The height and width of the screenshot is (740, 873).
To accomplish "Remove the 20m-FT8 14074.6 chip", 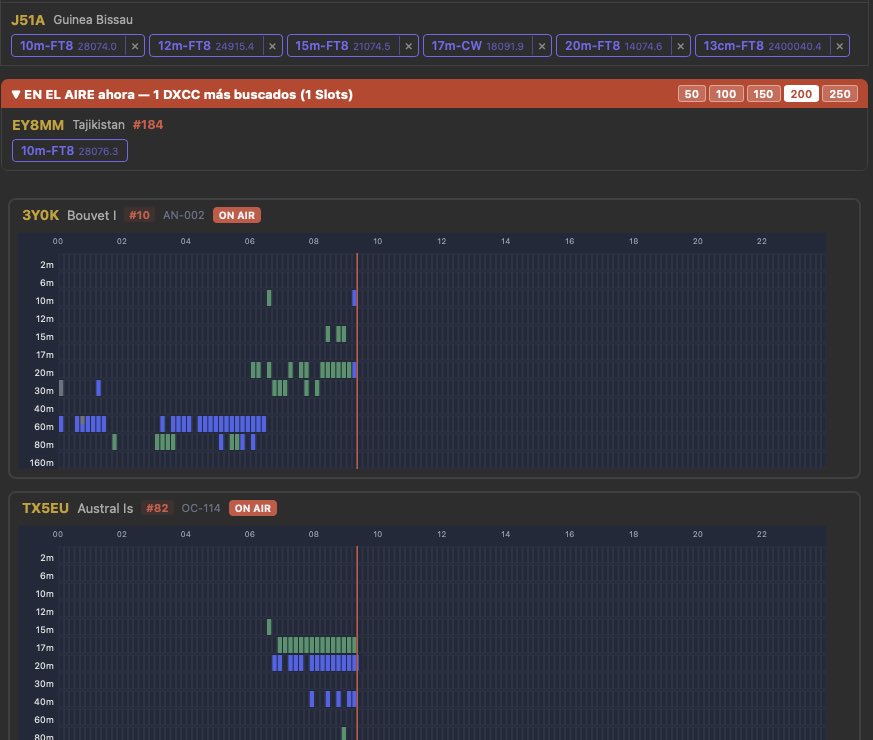I will click(x=680, y=46).
